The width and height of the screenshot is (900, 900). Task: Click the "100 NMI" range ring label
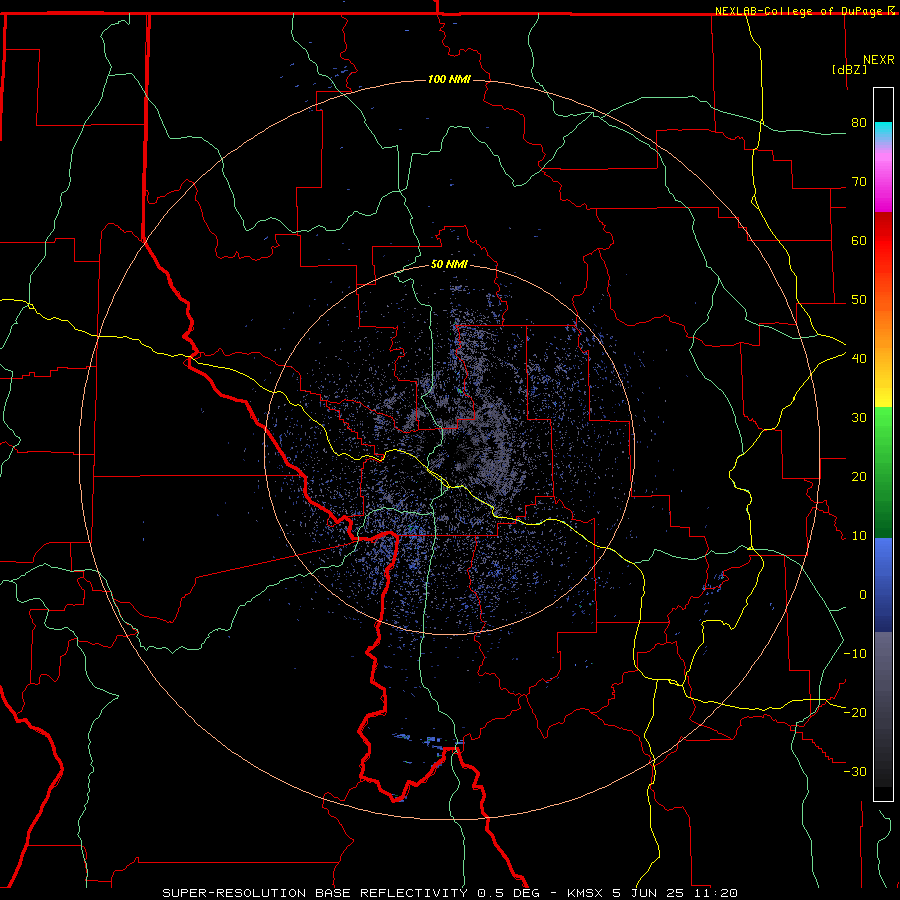pos(449,79)
